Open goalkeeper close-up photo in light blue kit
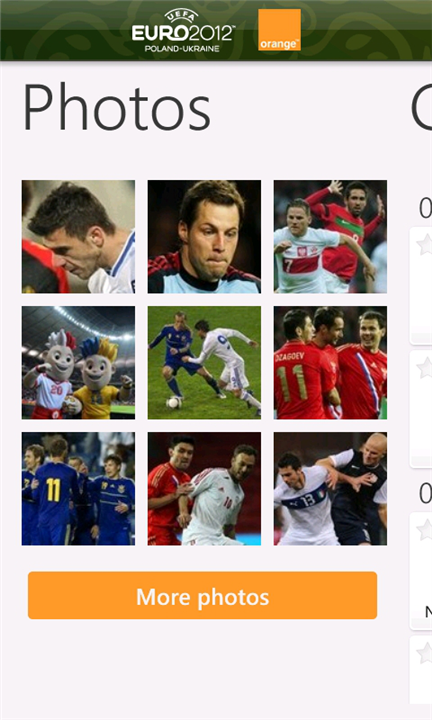 pos(204,236)
